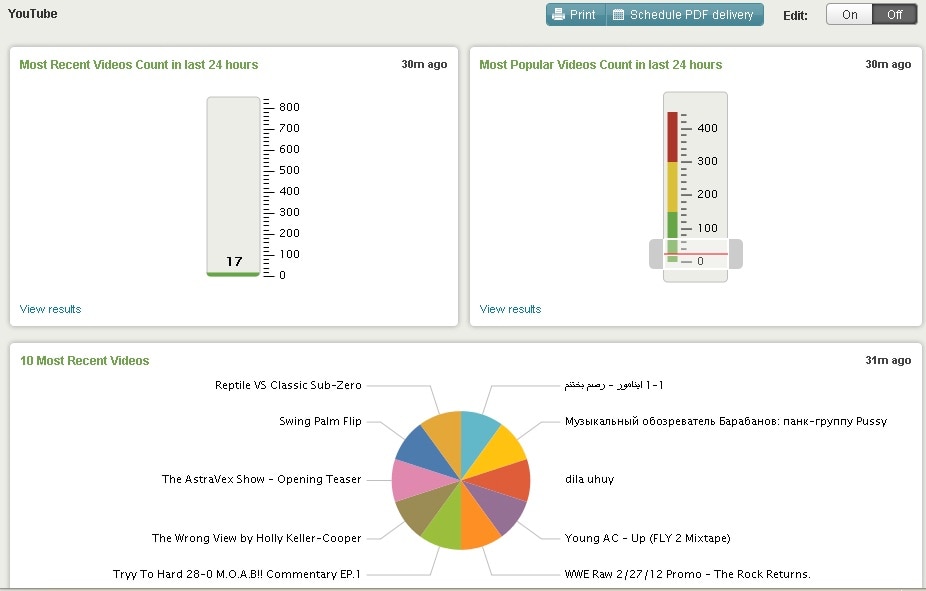
Task: Click the Schedule PDF delivery button text
Action: click(x=691, y=15)
